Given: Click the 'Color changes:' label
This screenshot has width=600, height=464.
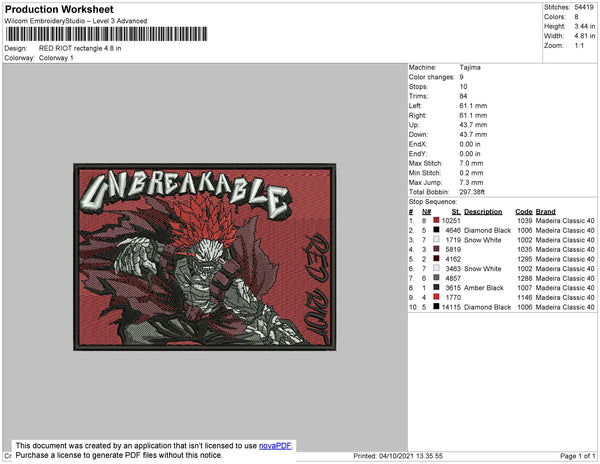Looking at the screenshot, I should 432,77.
